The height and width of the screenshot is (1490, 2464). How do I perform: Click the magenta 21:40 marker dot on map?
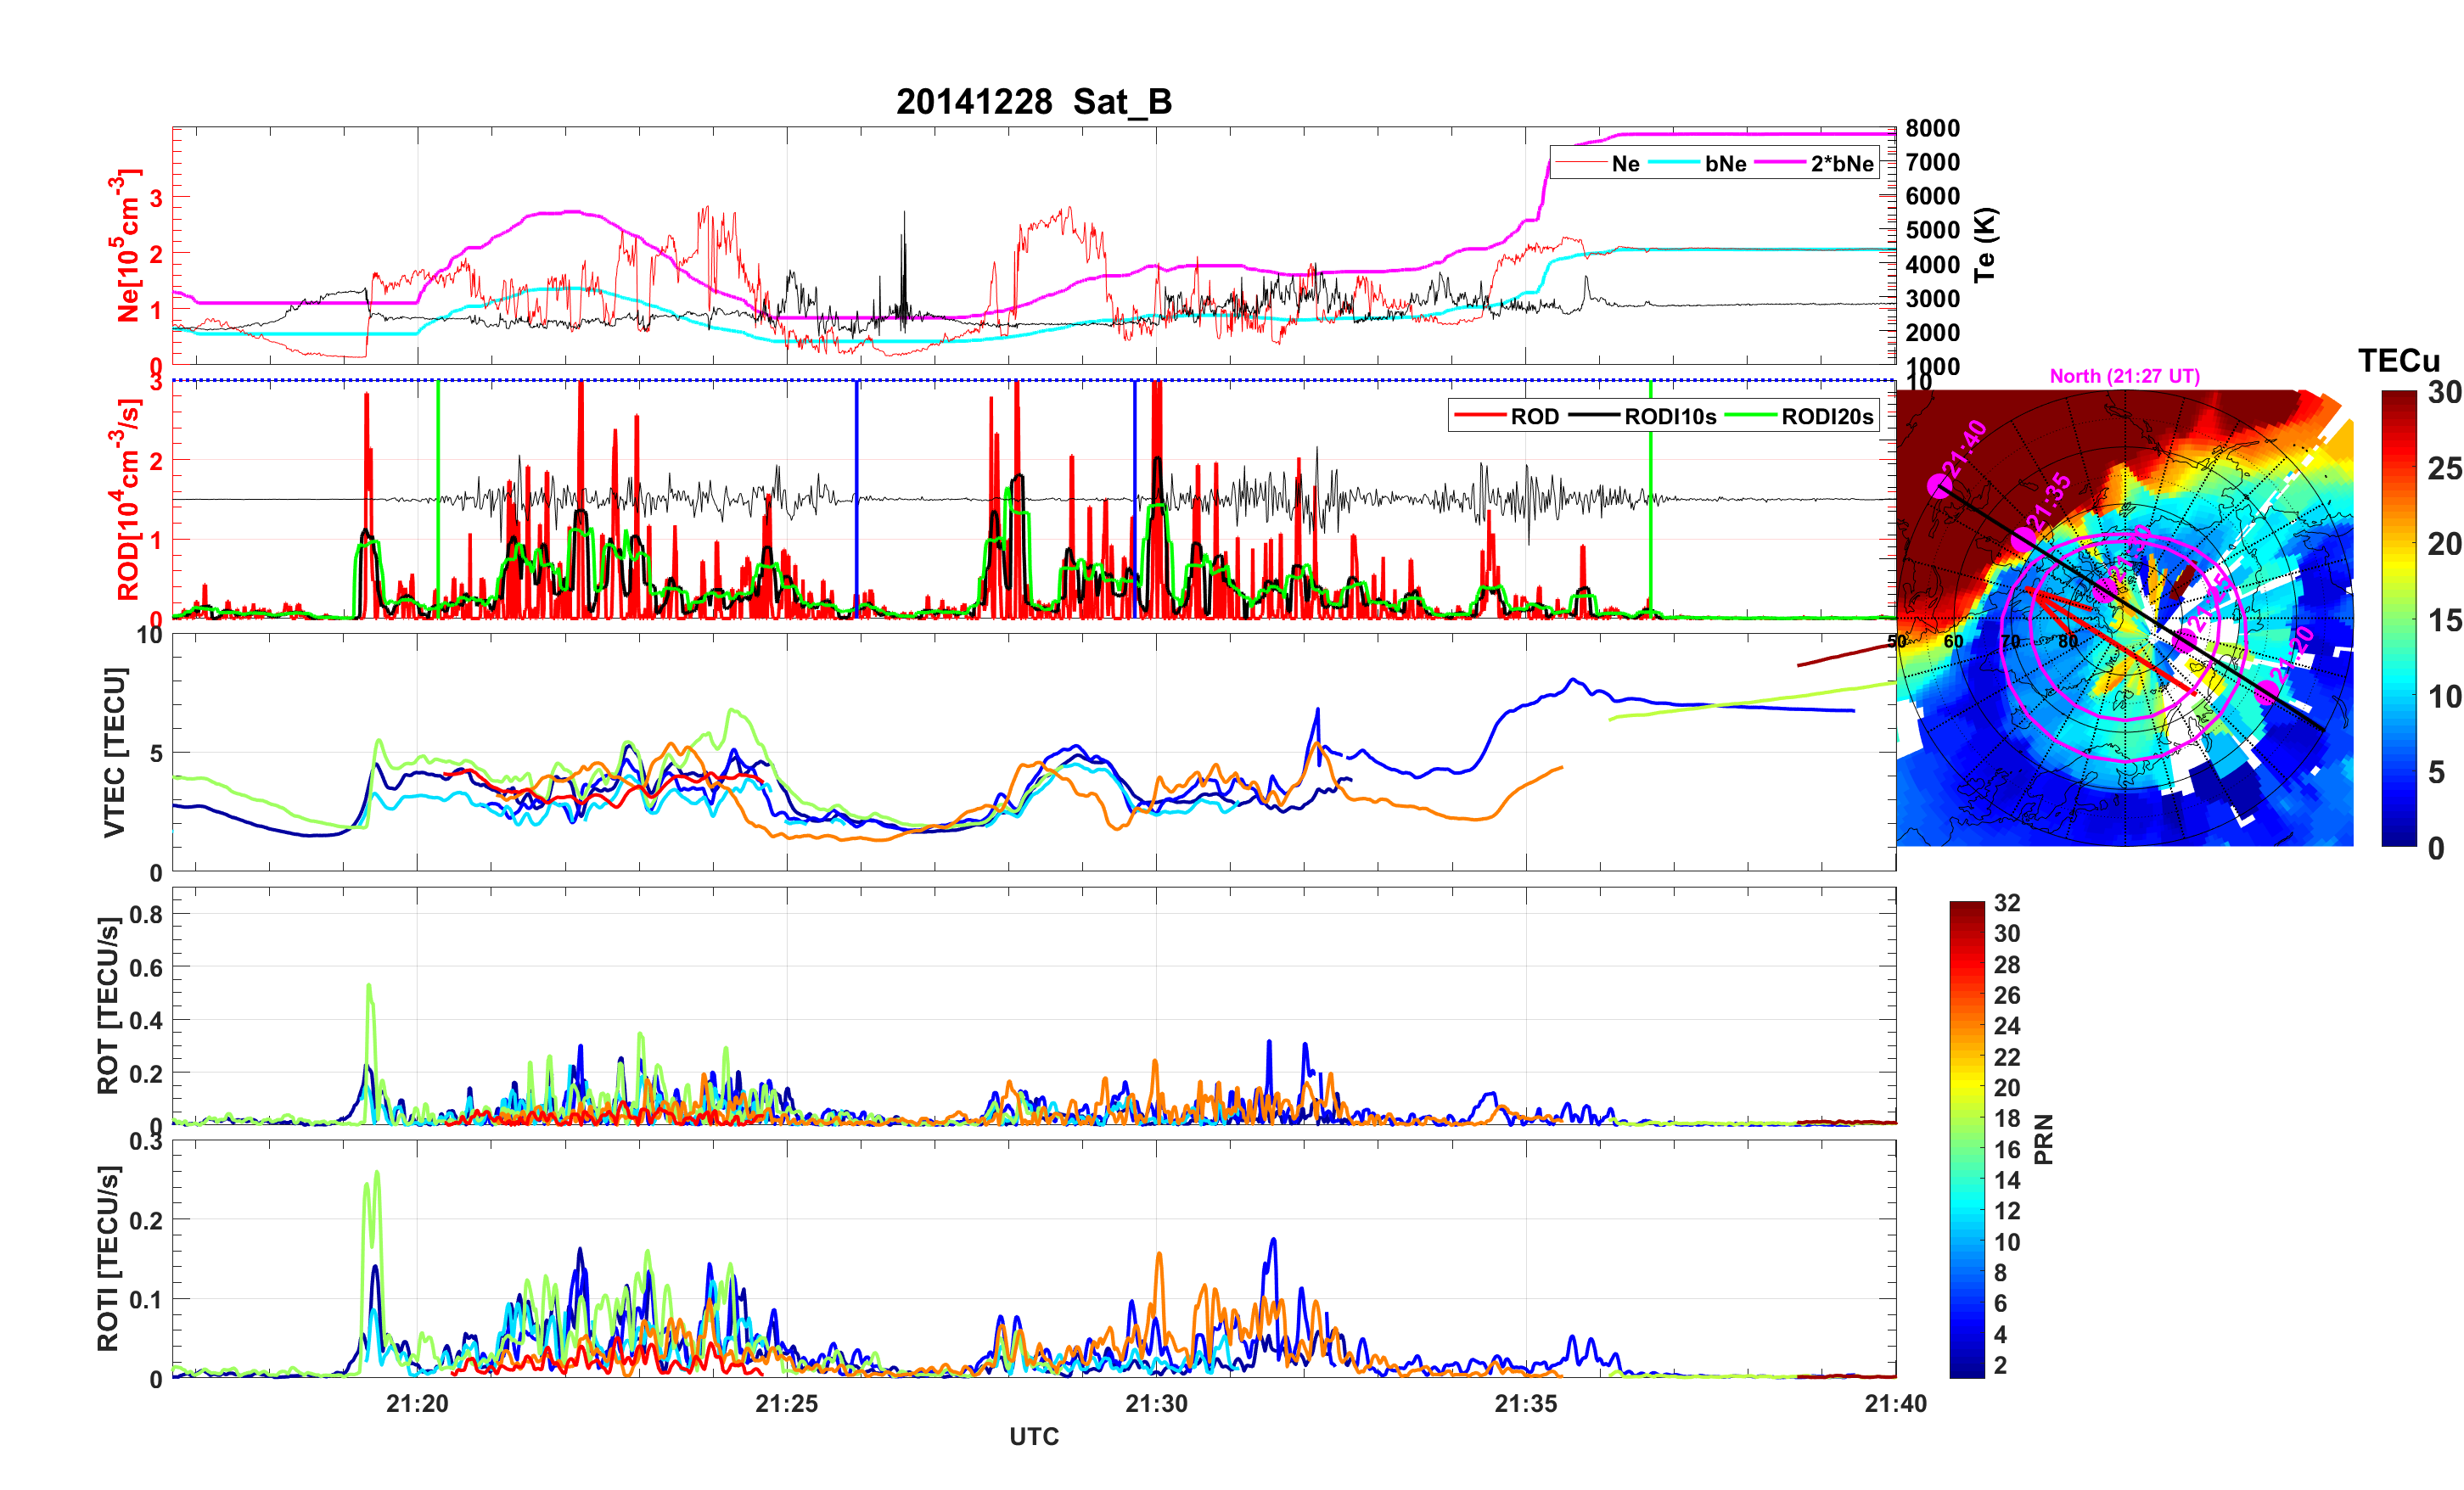1940,486
